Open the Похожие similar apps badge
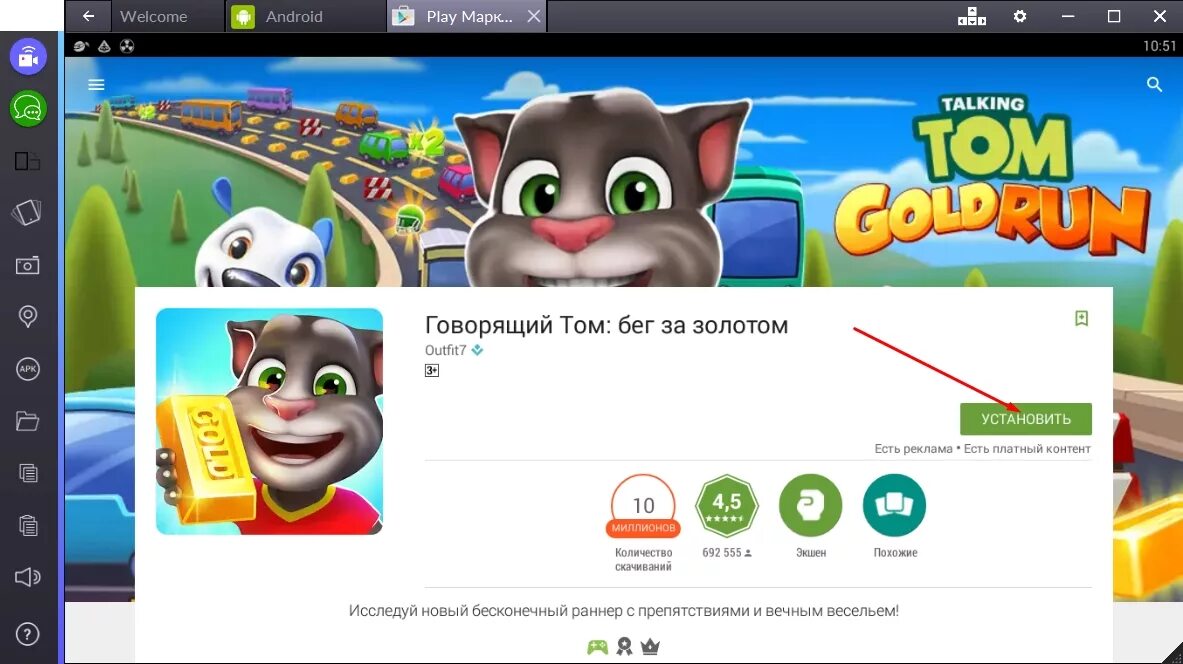 click(894, 505)
